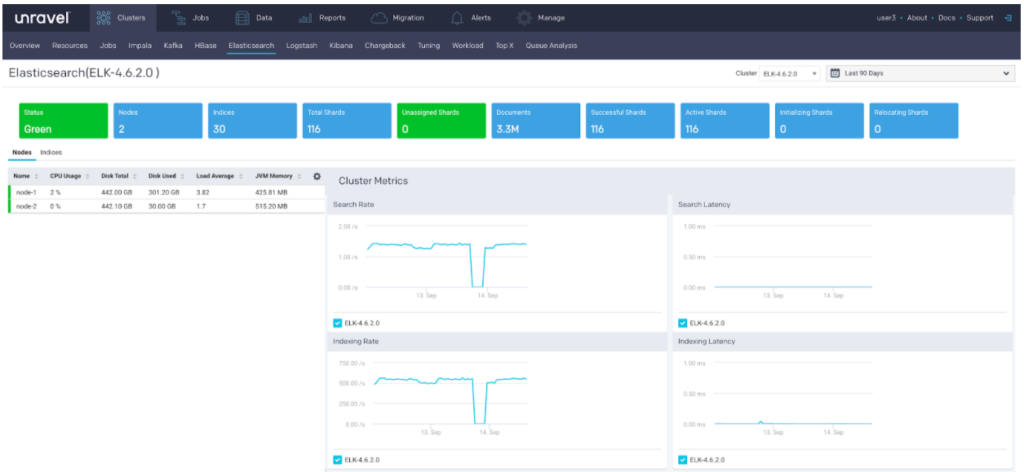Select the Nodes table tab

pos(22,152)
